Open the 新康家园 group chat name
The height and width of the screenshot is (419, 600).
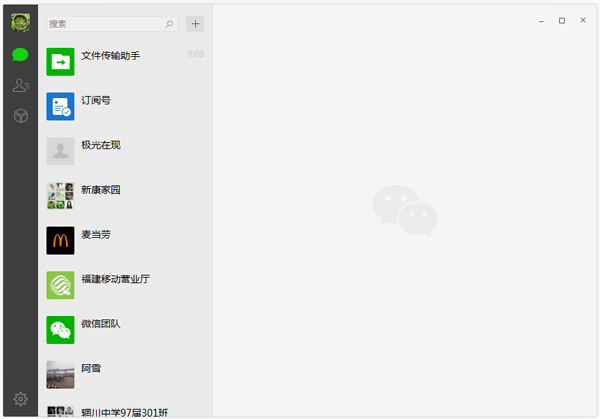pyautogui.click(x=101, y=190)
